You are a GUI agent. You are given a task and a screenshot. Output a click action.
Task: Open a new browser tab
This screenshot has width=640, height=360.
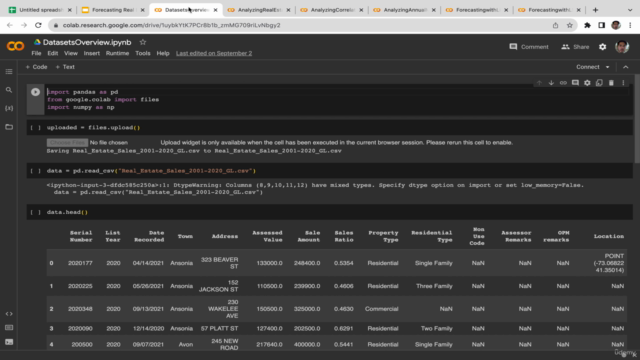click(596, 10)
